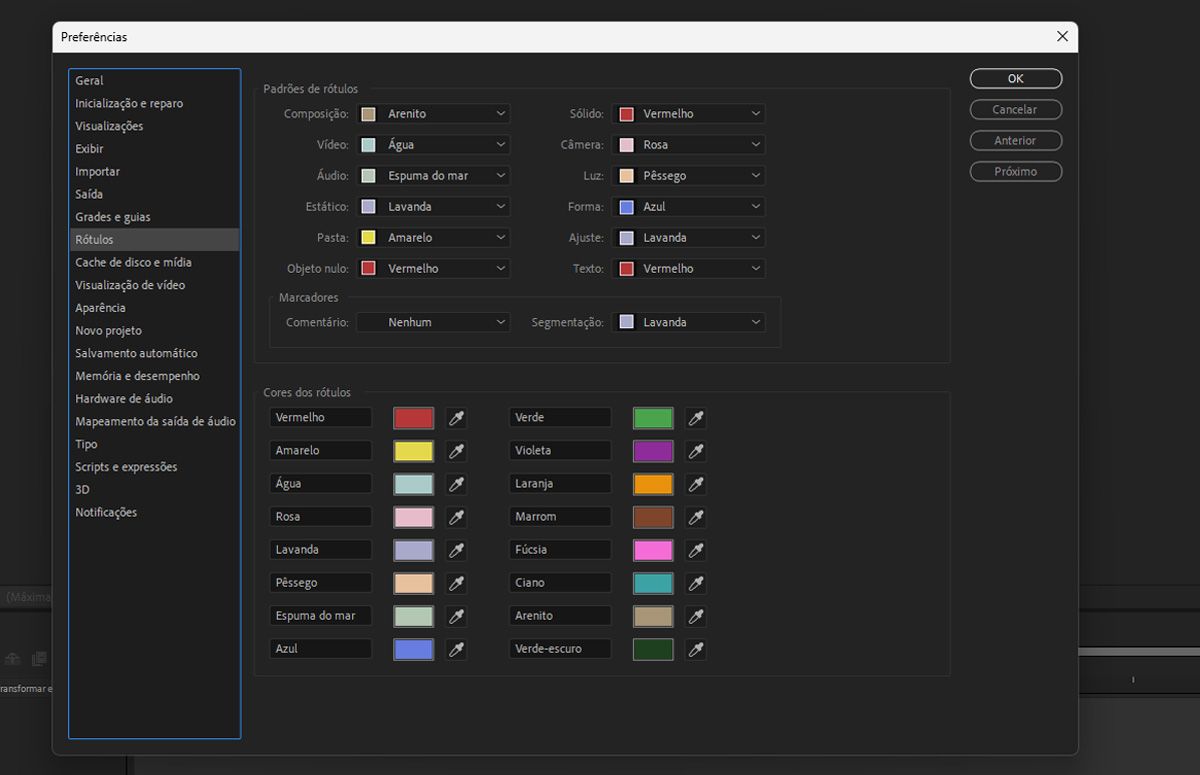Open Grades e guias preferences

(154, 217)
